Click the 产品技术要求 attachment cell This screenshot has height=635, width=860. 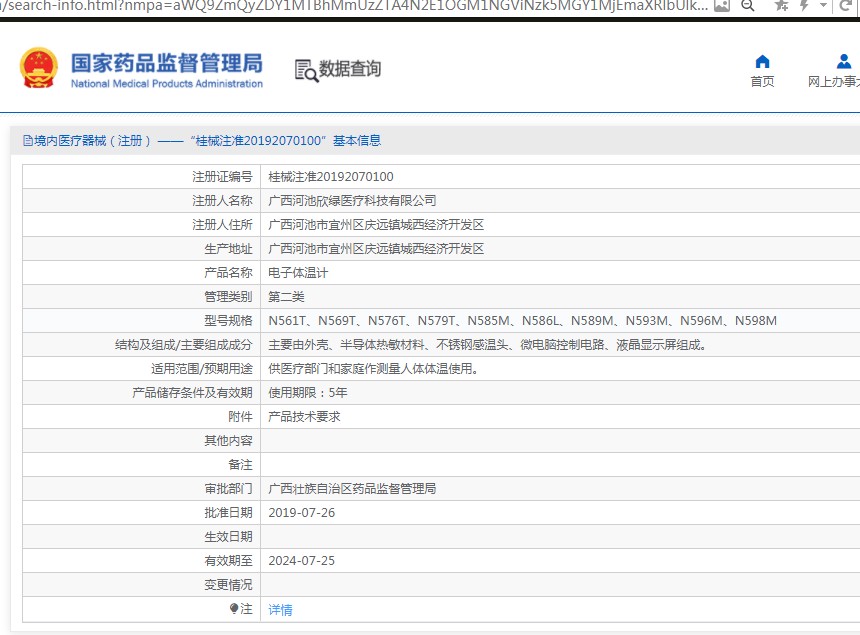(x=304, y=416)
